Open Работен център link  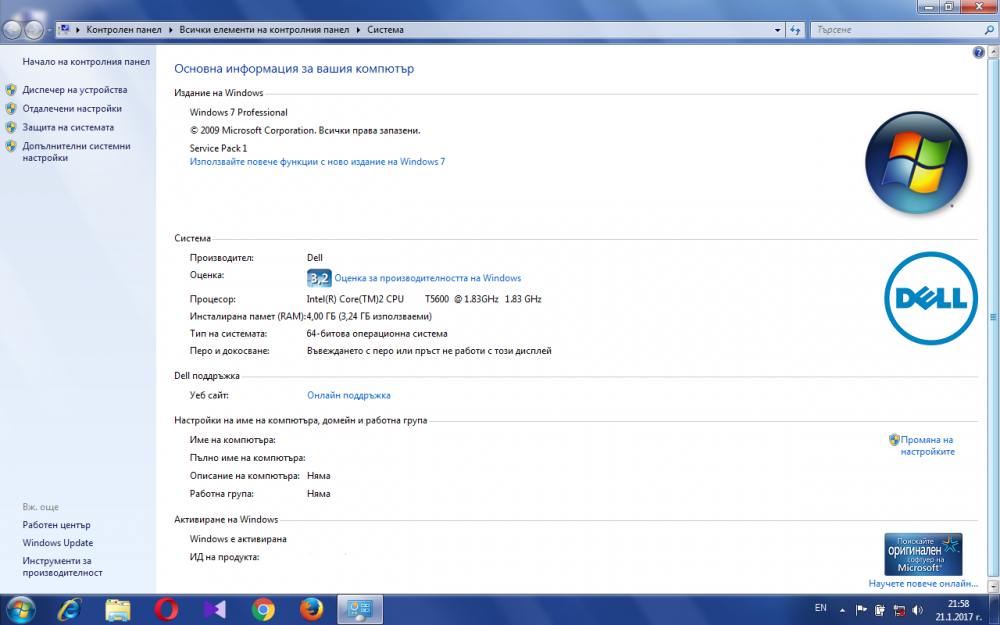[56, 525]
